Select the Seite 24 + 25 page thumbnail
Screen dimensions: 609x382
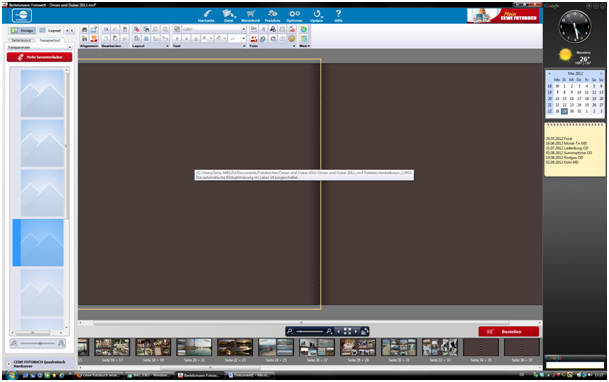pyautogui.click(x=276, y=347)
